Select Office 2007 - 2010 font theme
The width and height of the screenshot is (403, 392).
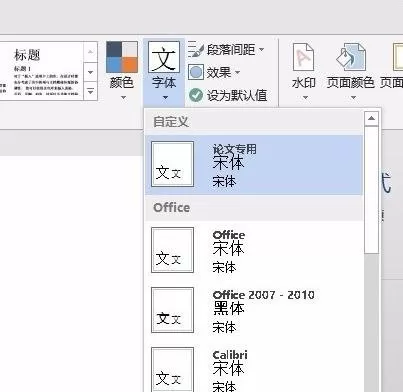click(254, 311)
